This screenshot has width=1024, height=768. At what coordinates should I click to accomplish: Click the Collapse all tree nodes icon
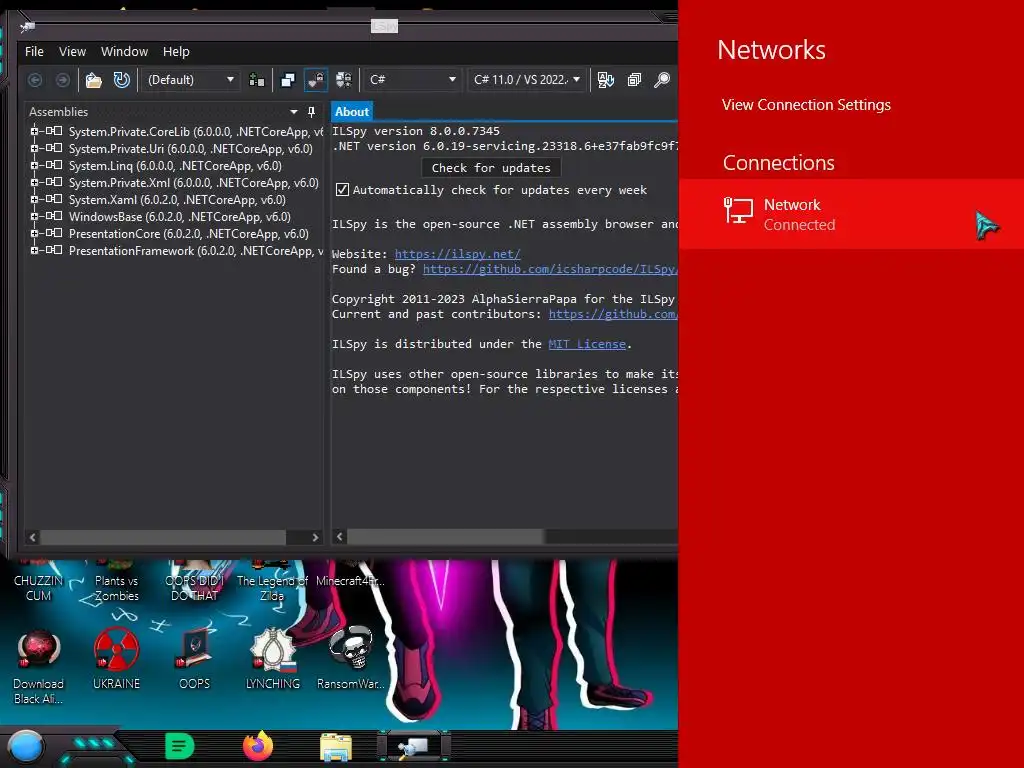[634, 80]
